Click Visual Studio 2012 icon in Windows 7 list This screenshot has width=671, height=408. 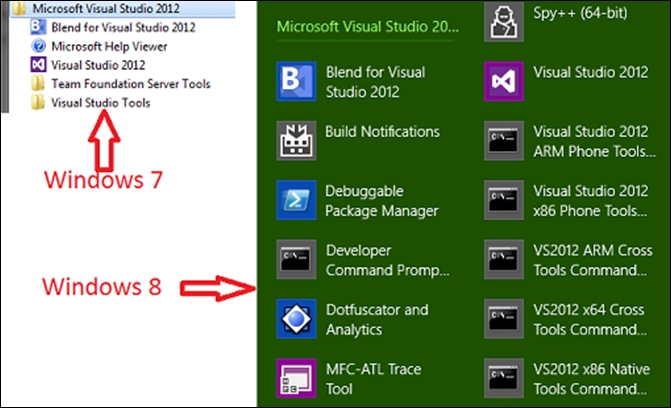38,65
